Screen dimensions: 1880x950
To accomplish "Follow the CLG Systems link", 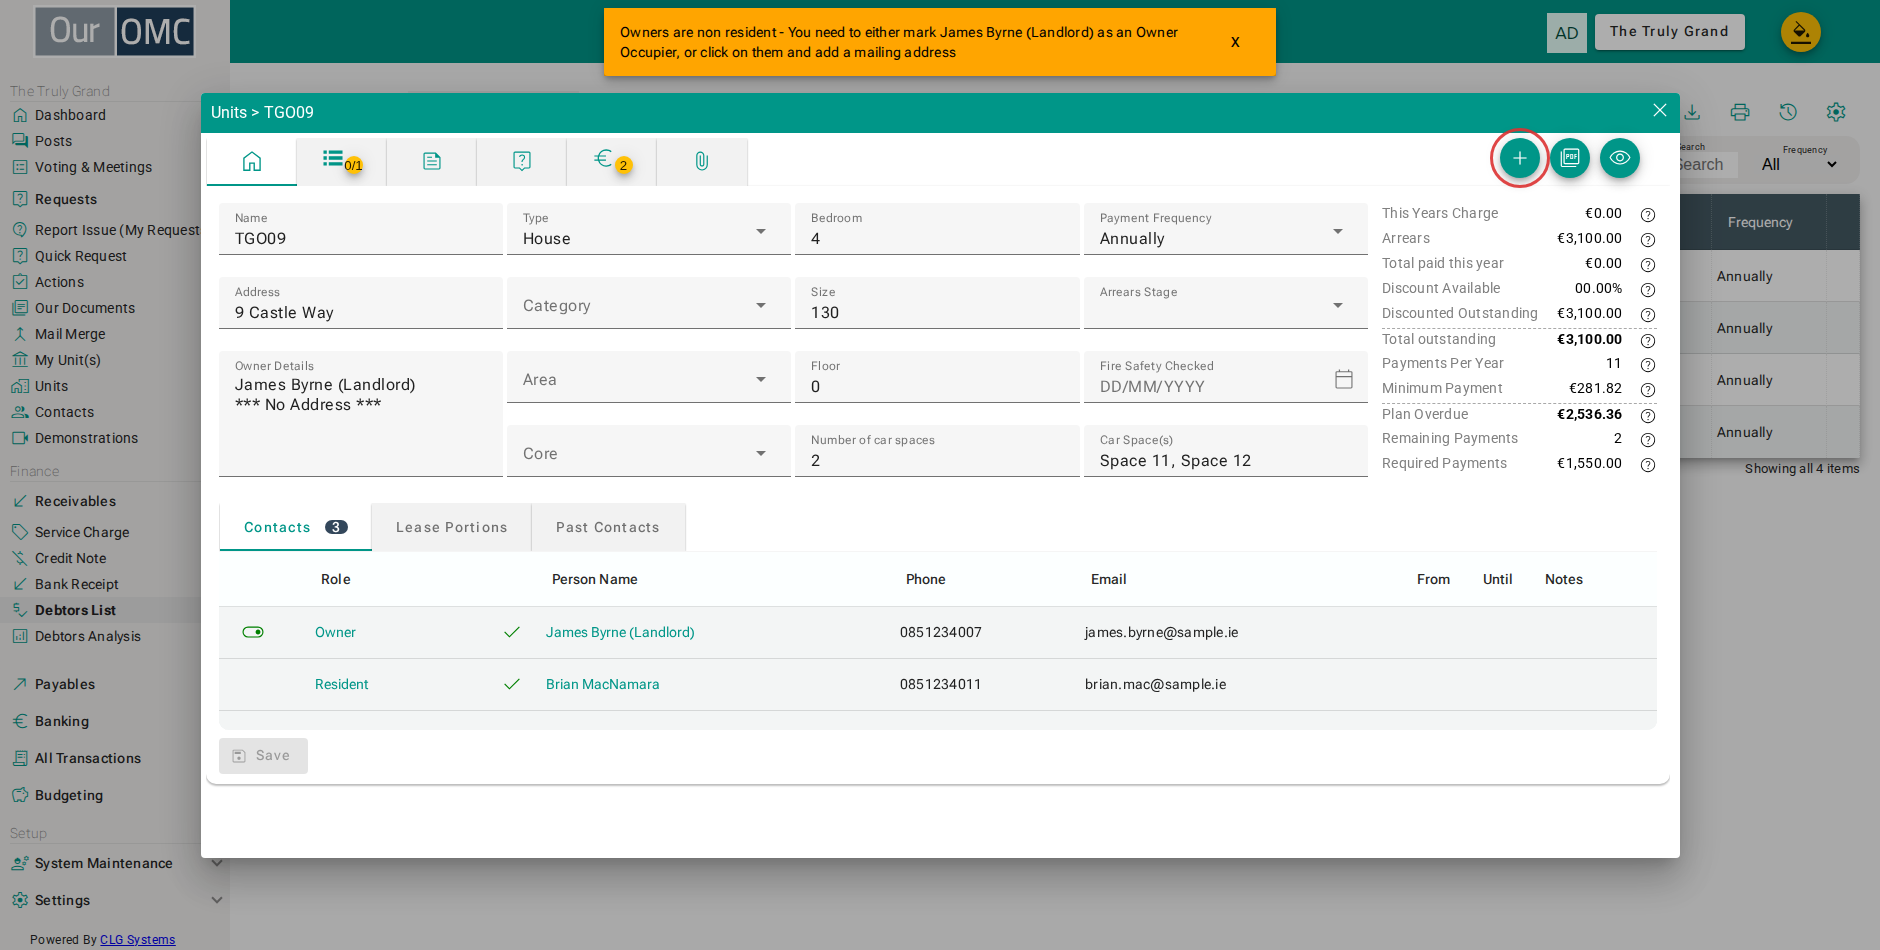I will coord(137,940).
